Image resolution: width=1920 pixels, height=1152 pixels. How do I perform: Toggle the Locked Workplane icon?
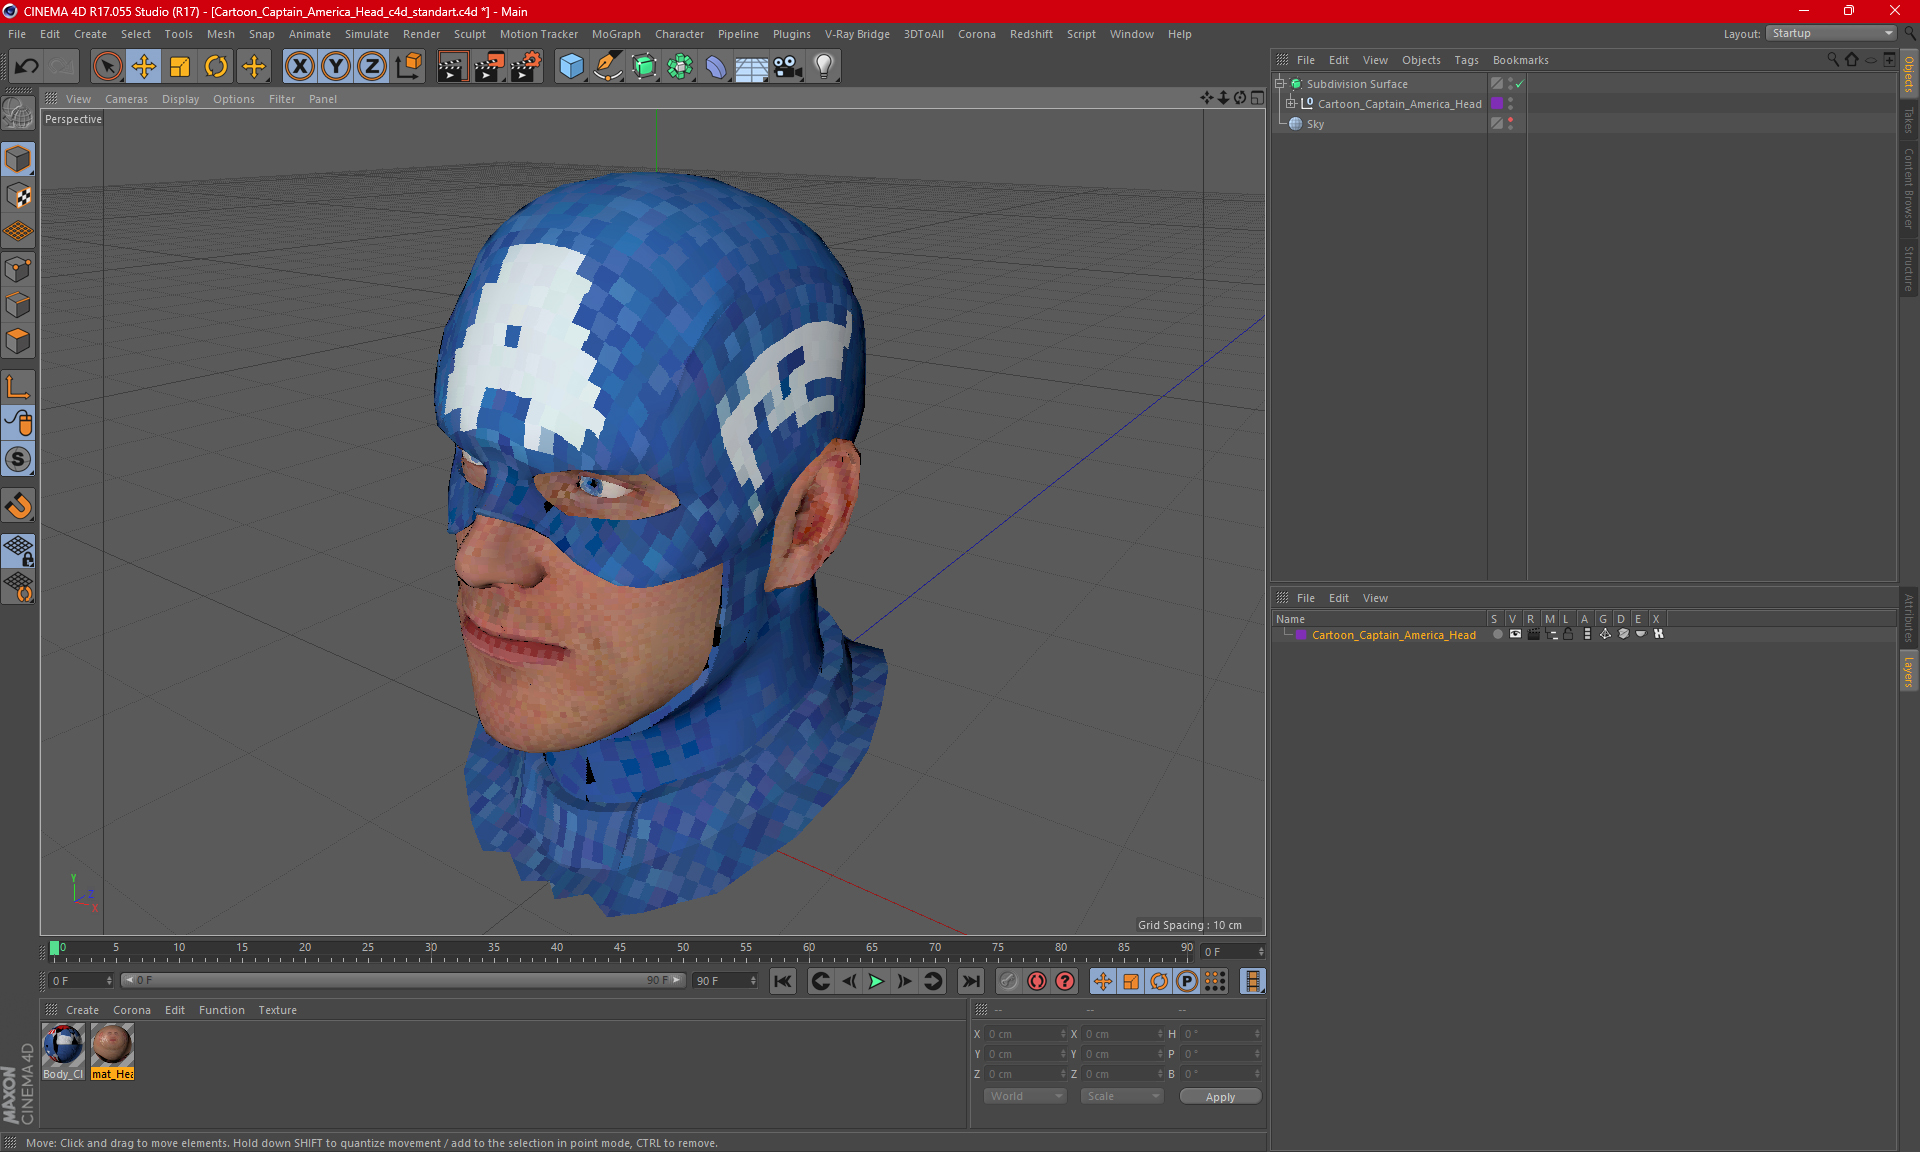click(x=18, y=551)
